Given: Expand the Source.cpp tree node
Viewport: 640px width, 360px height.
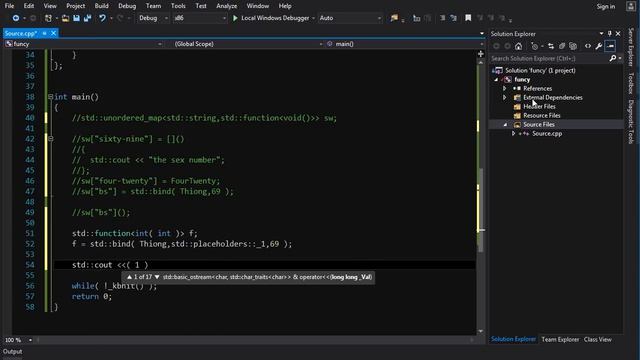Looking at the screenshot, I should pyautogui.click(x=513, y=133).
